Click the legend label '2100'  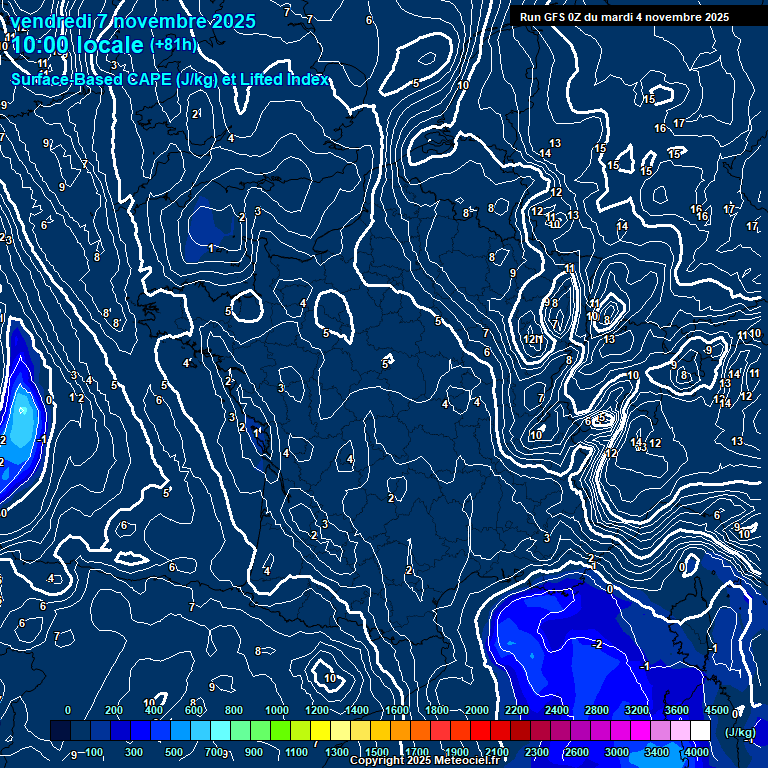[497, 752]
